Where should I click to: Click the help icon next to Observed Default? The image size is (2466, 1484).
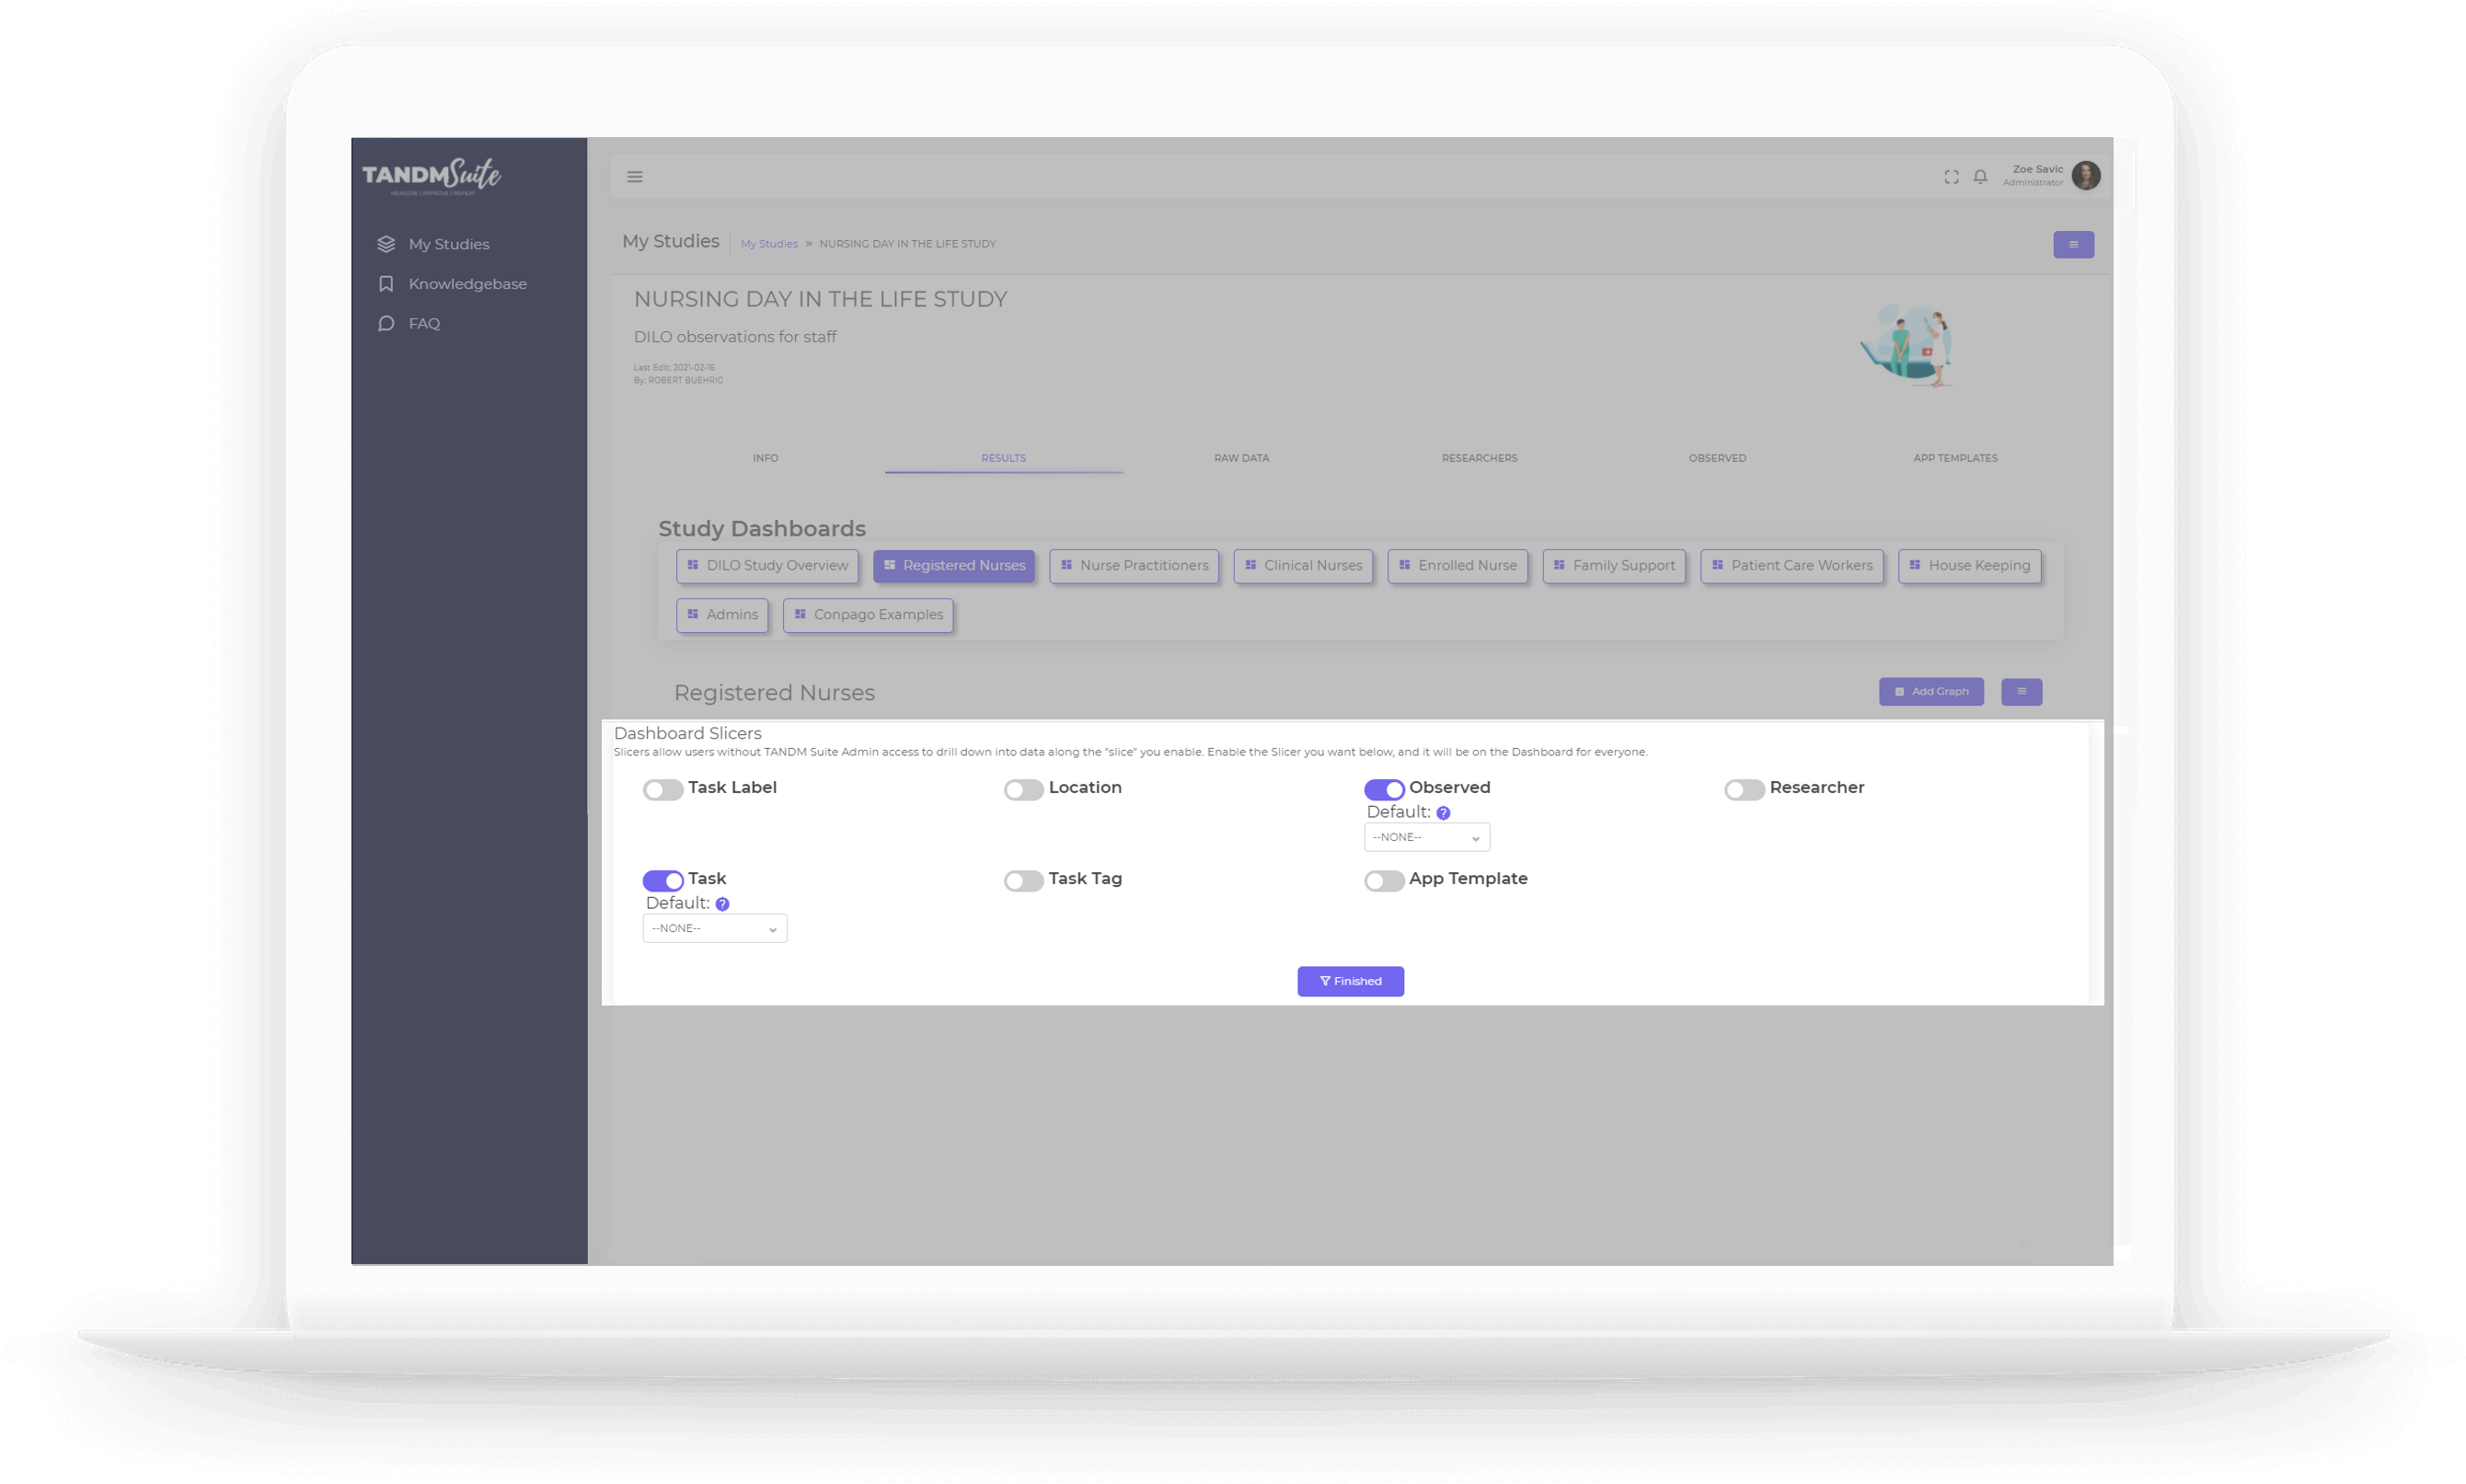point(1443,813)
